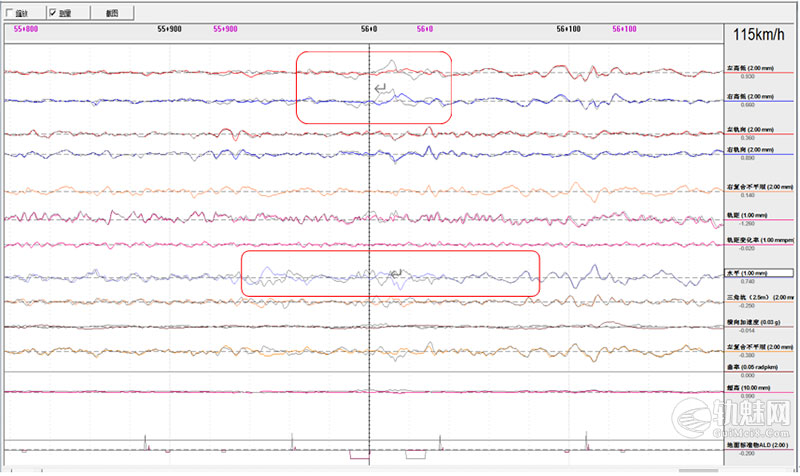This screenshot has width=800, height=476.
Task: Select the 右高低 (2.00 mm) channel label
Action: click(x=750, y=96)
